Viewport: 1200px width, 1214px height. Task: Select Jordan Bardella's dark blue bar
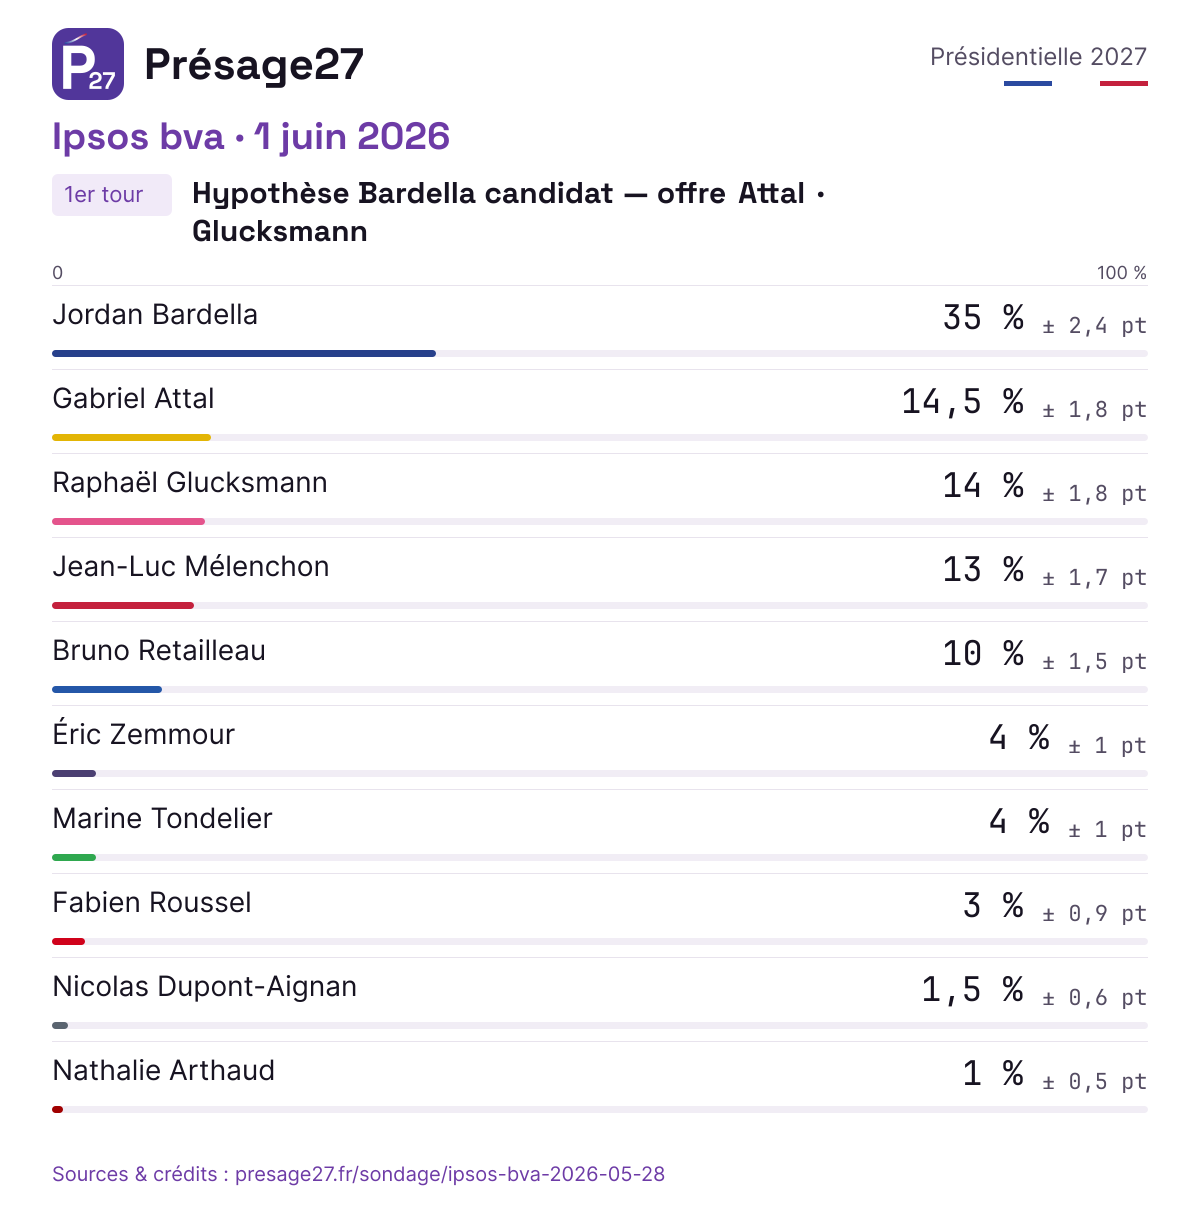[244, 353]
